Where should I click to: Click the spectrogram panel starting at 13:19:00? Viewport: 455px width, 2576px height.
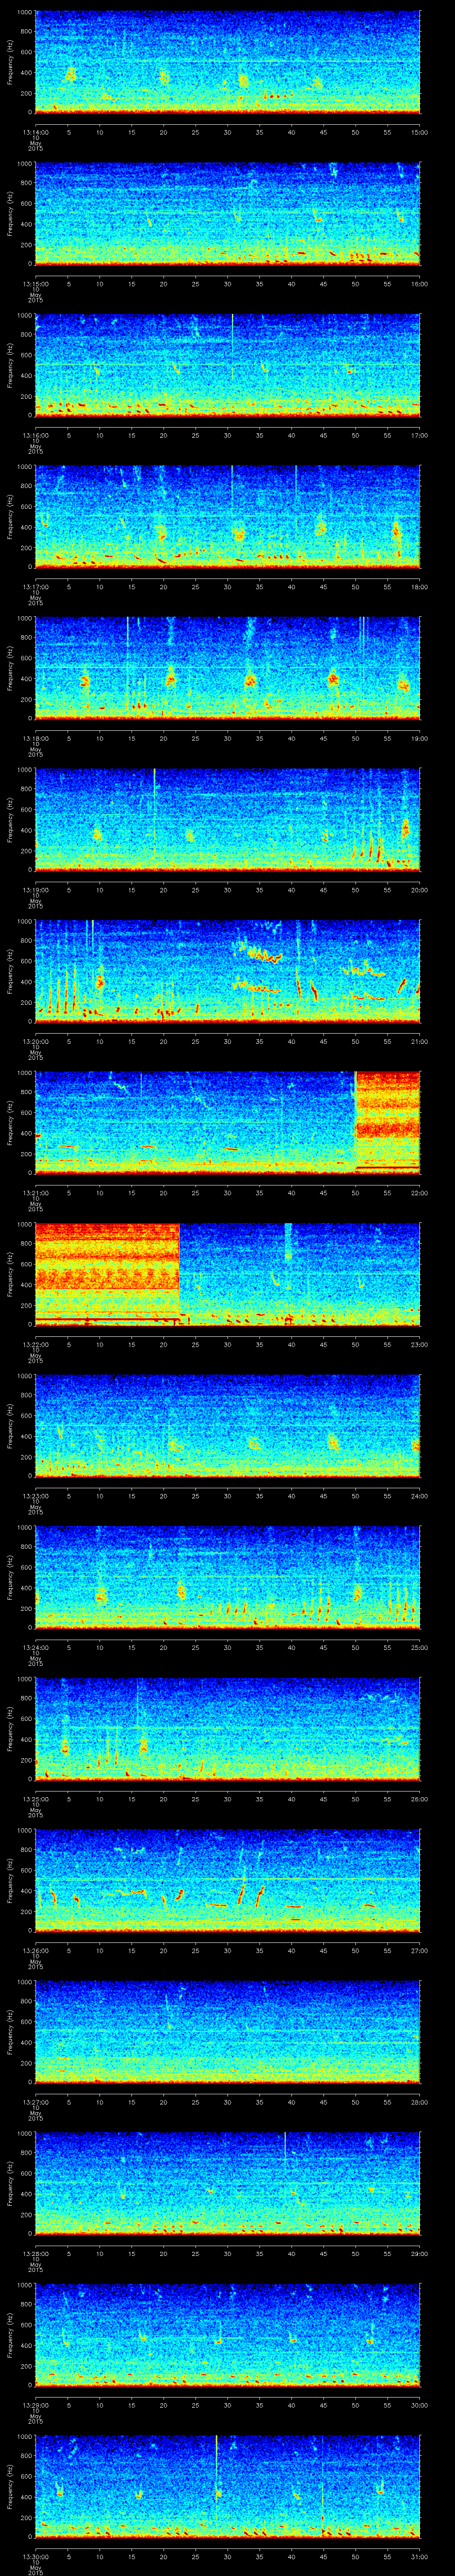coord(228,819)
